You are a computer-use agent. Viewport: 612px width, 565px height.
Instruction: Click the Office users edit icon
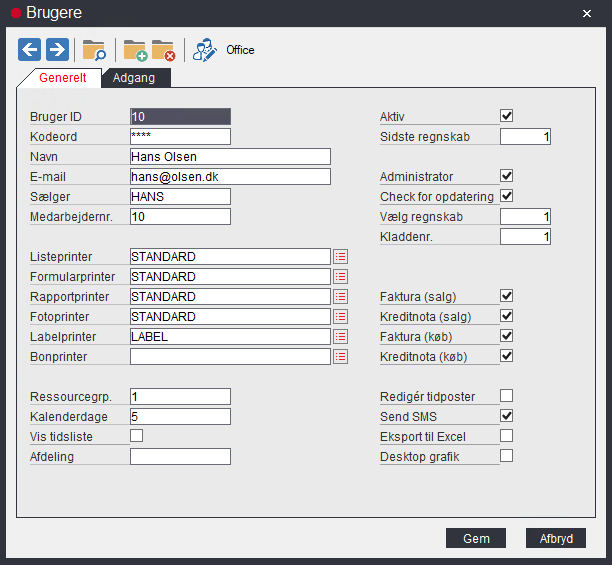coord(205,50)
